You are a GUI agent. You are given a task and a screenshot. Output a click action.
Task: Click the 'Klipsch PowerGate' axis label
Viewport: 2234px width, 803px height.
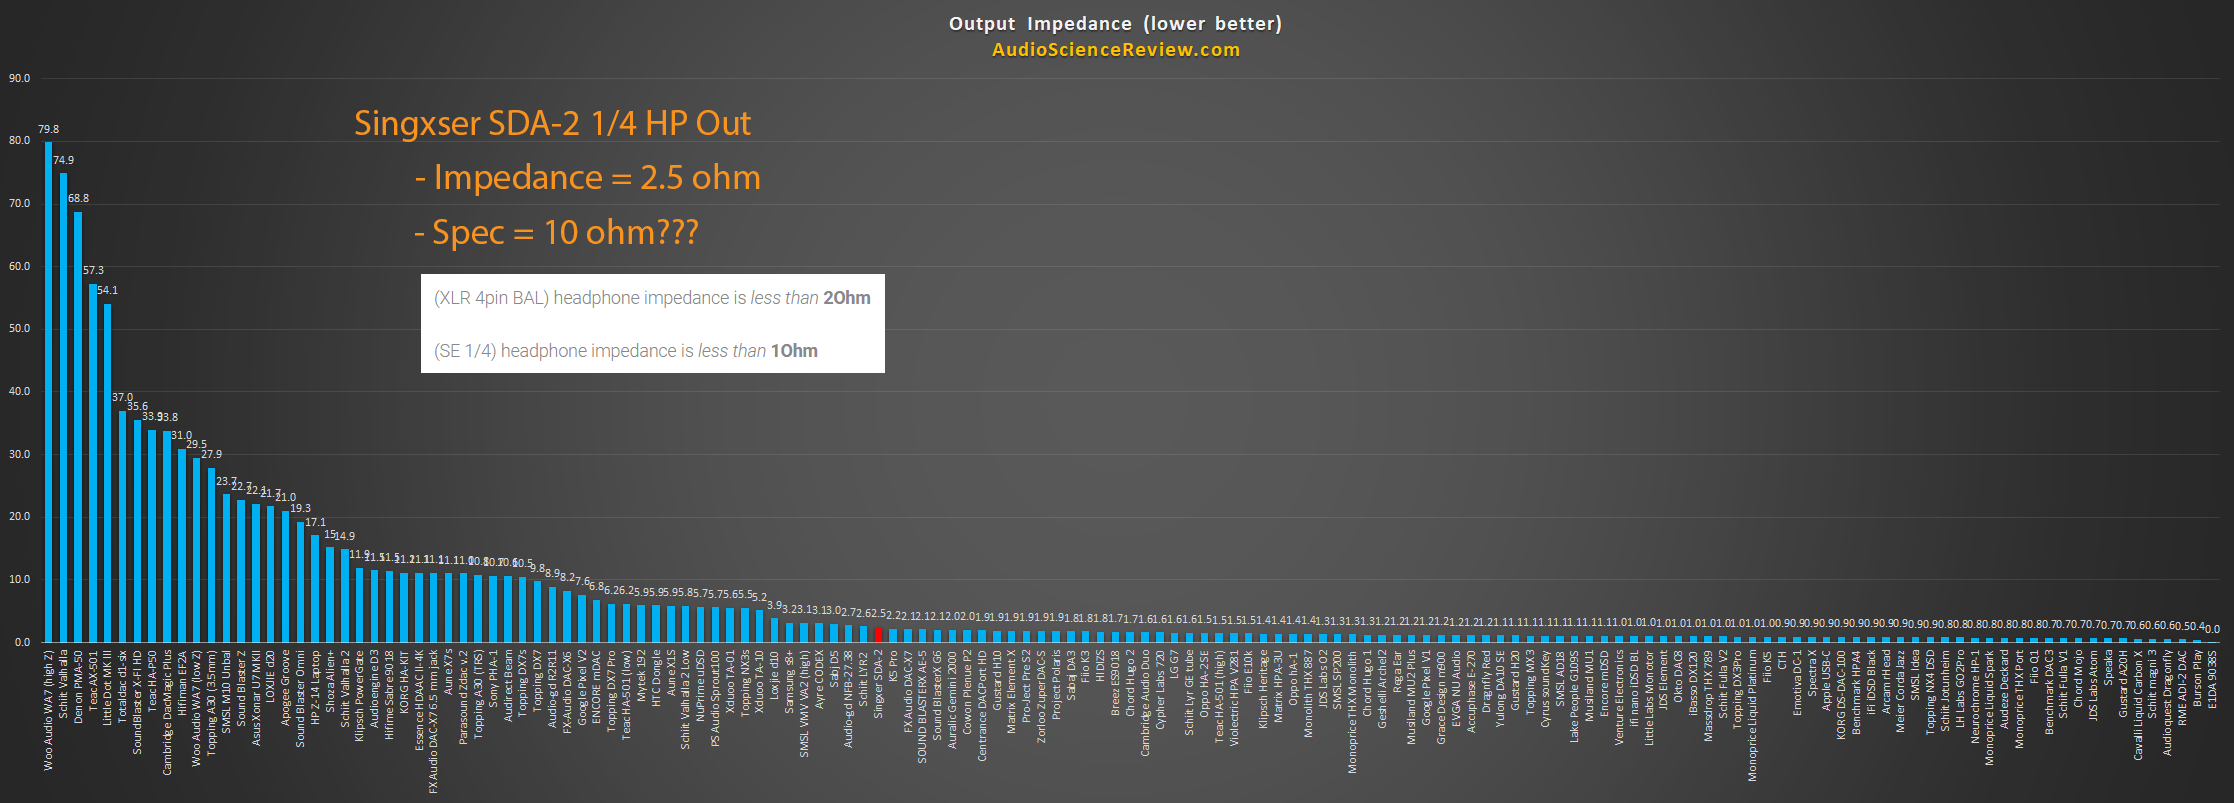359,695
